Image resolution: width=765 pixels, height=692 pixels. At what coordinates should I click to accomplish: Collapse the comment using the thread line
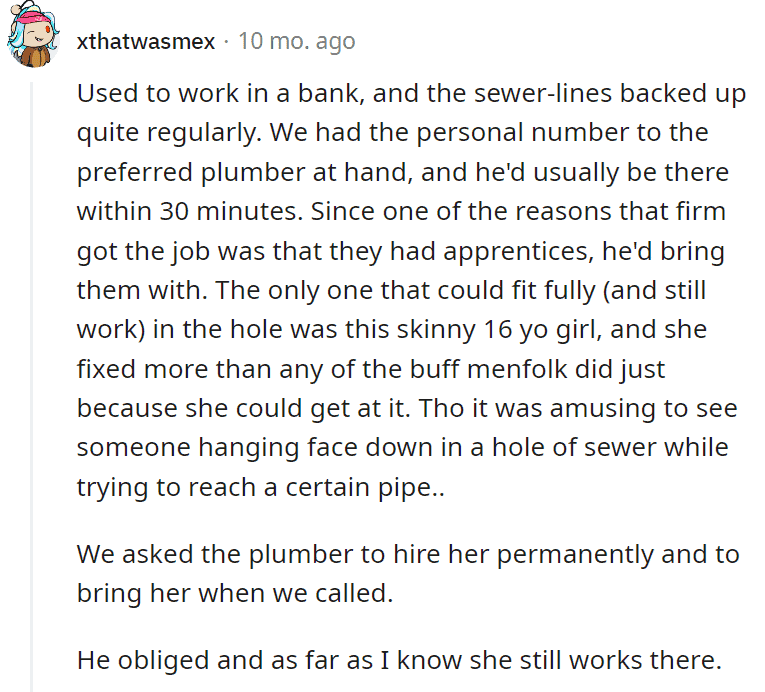(x=32, y=387)
